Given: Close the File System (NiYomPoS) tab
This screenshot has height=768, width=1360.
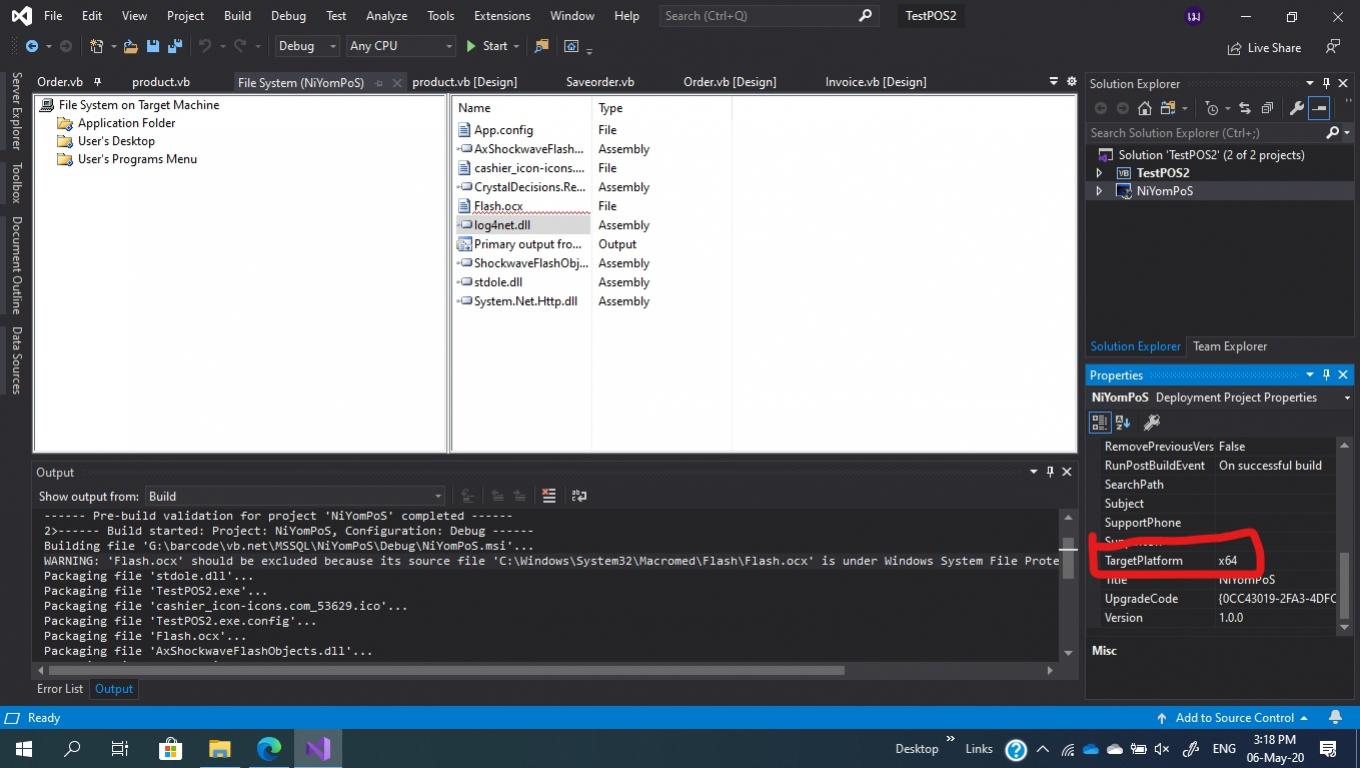Looking at the screenshot, I should 397,83.
